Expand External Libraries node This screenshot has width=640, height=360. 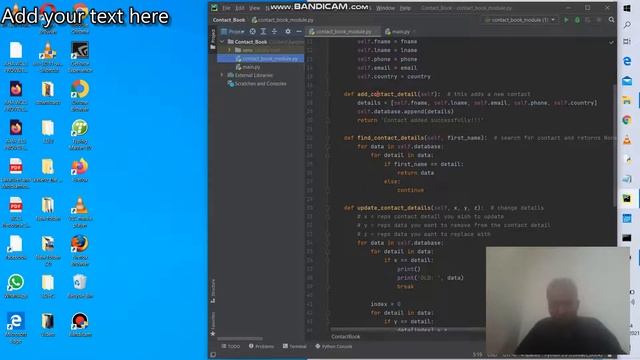222,75
